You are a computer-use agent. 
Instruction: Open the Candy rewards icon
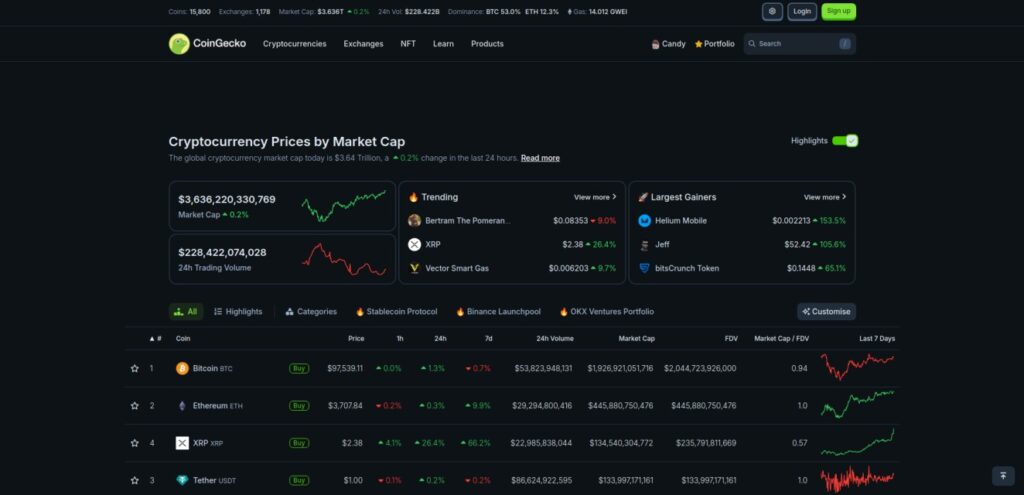pyautogui.click(x=656, y=44)
